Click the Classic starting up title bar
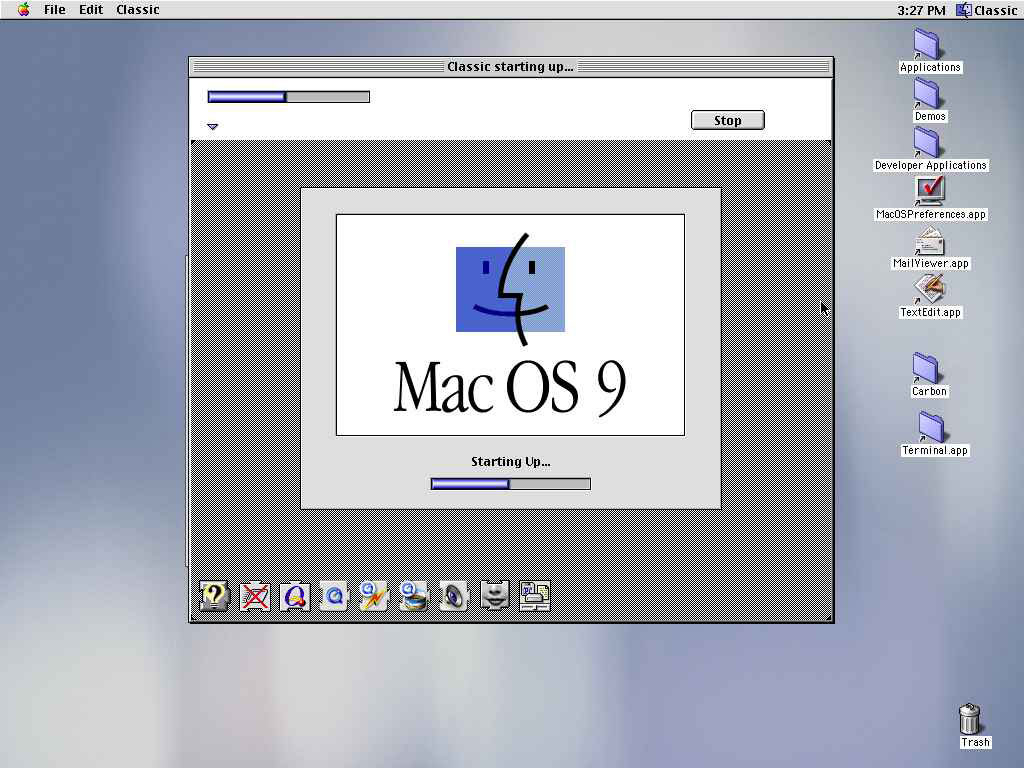The width and height of the screenshot is (1024, 768). point(511,67)
